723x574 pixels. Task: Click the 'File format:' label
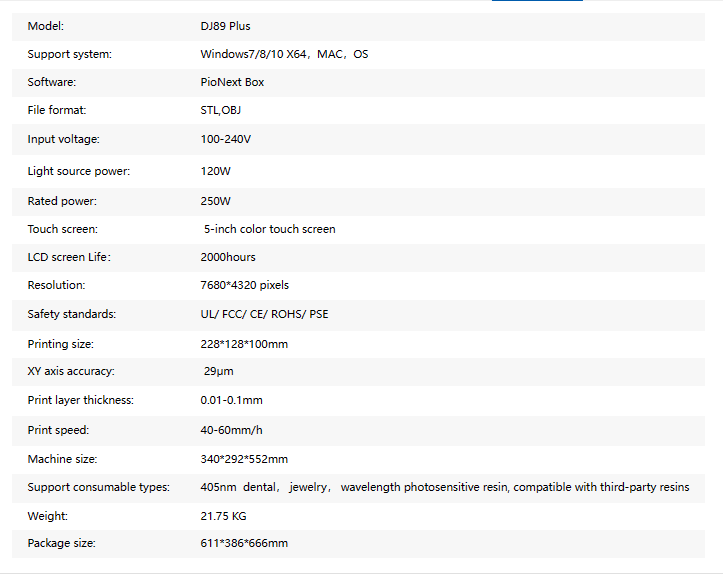(57, 110)
